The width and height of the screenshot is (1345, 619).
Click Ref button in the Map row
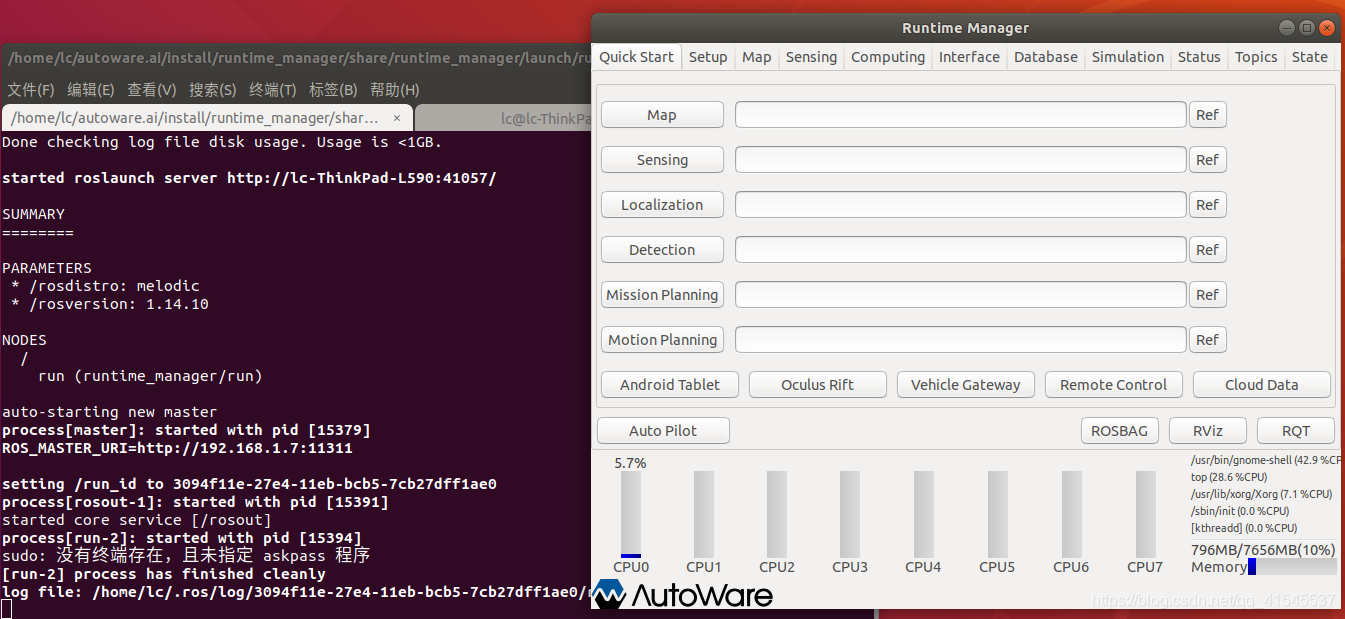[1207, 115]
